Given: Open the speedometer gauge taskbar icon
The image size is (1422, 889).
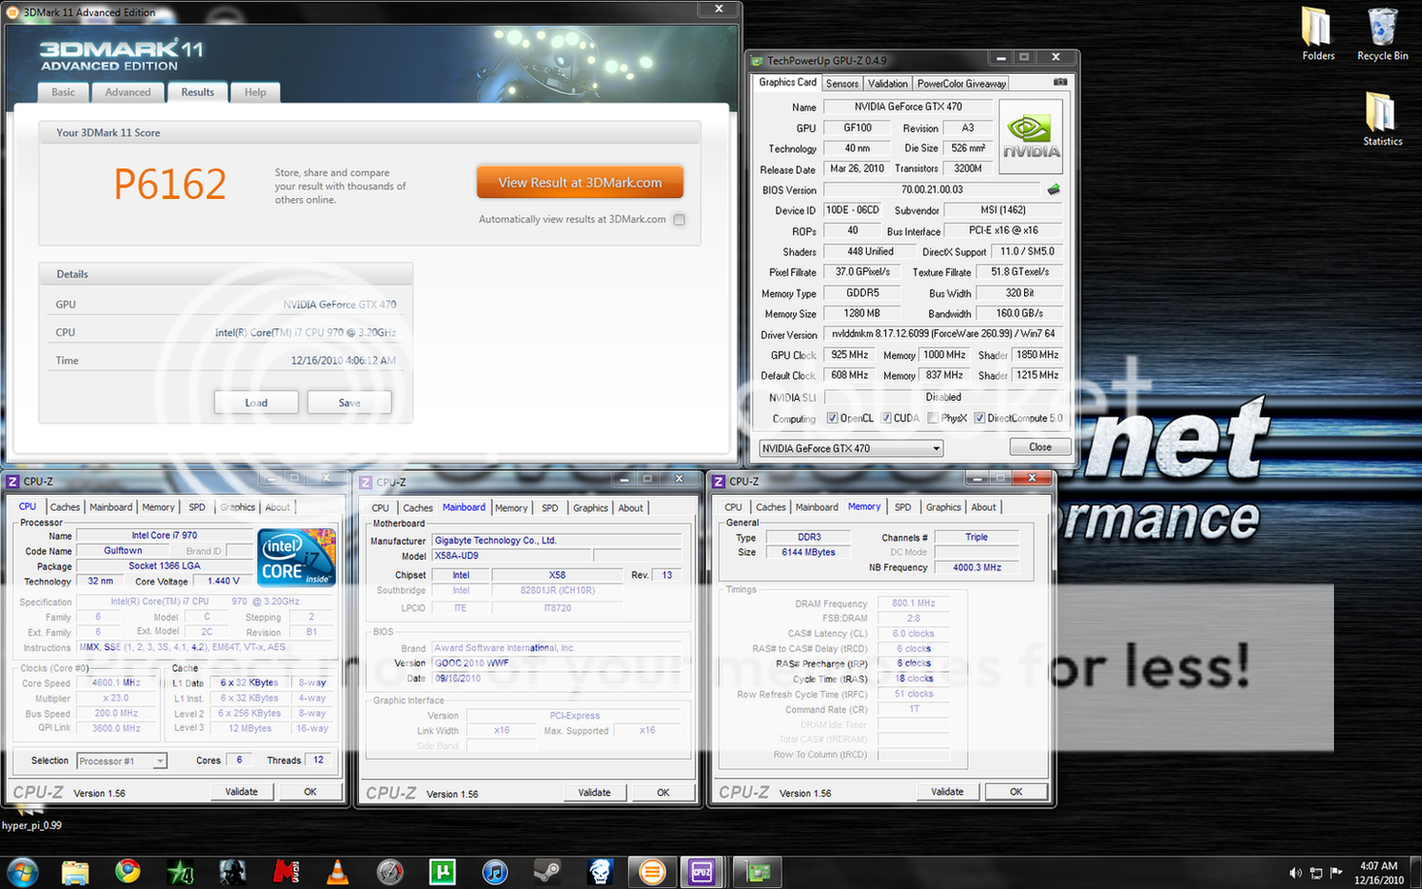Looking at the screenshot, I should pyautogui.click(x=390, y=872).
